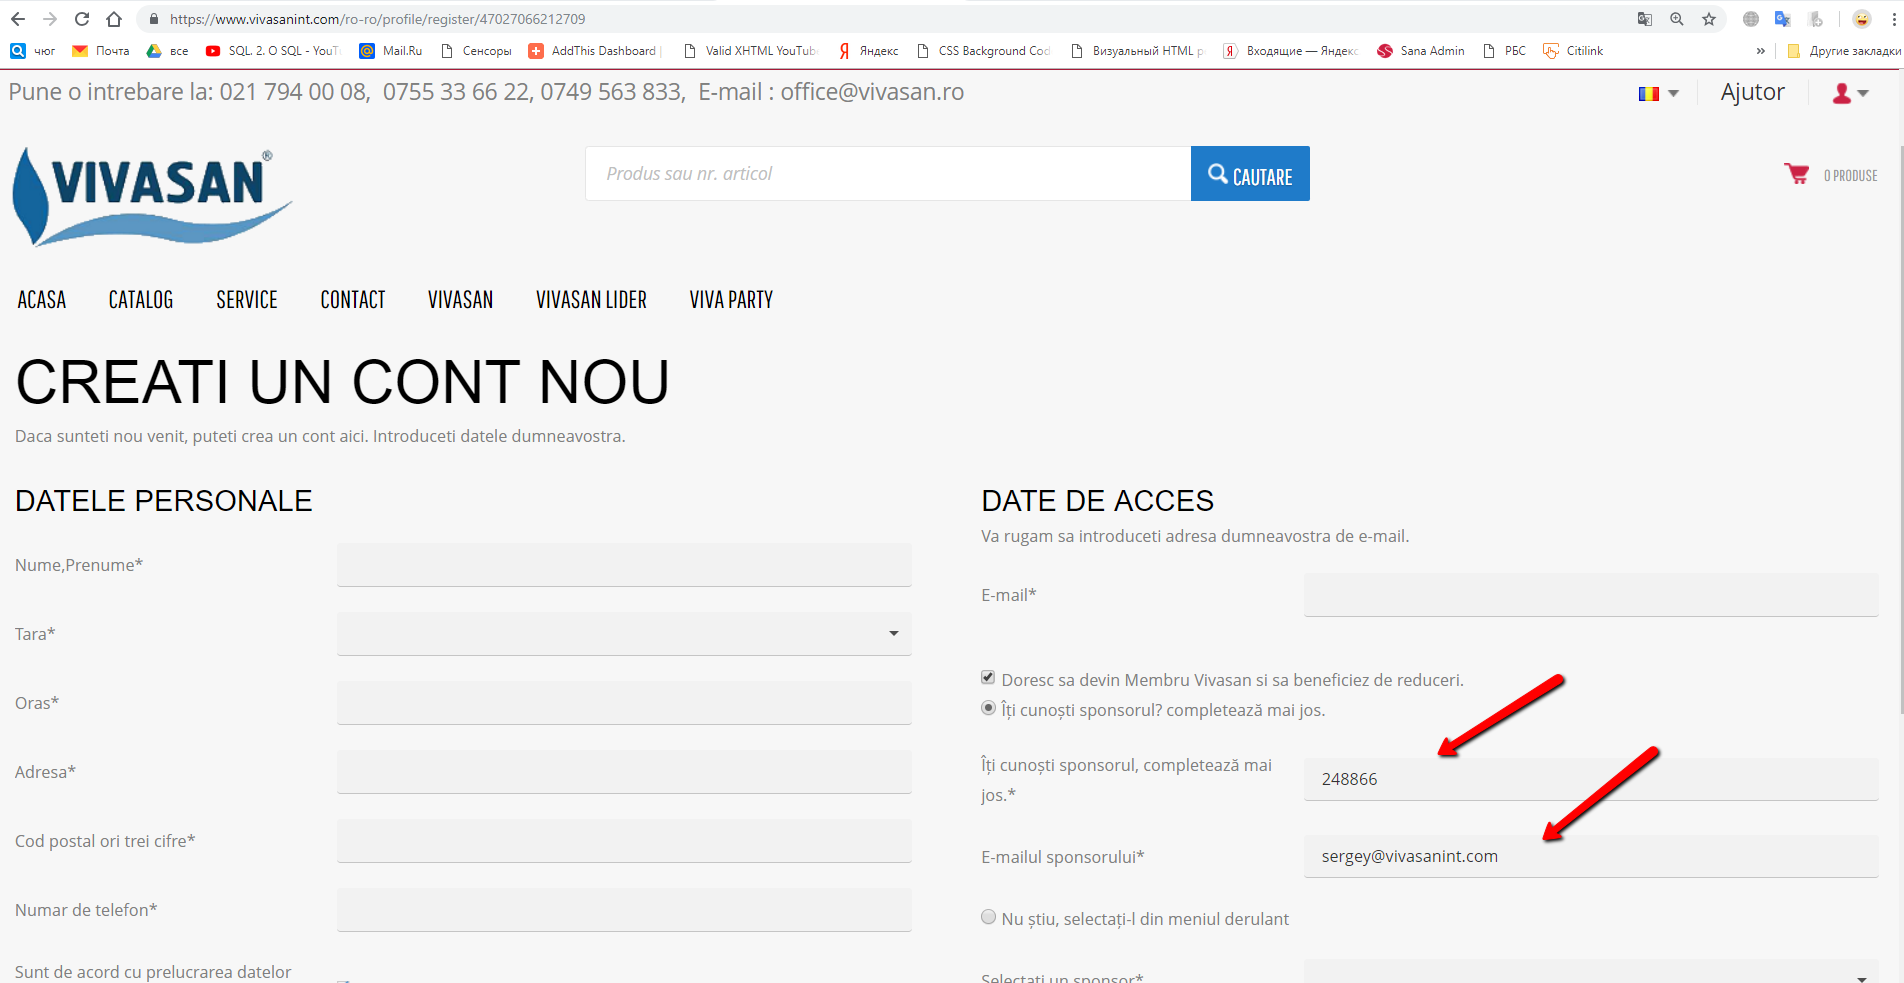This screenshot has height=983, width=1904.
Task: Open the browser home page icon
Action: pos(114,19)
